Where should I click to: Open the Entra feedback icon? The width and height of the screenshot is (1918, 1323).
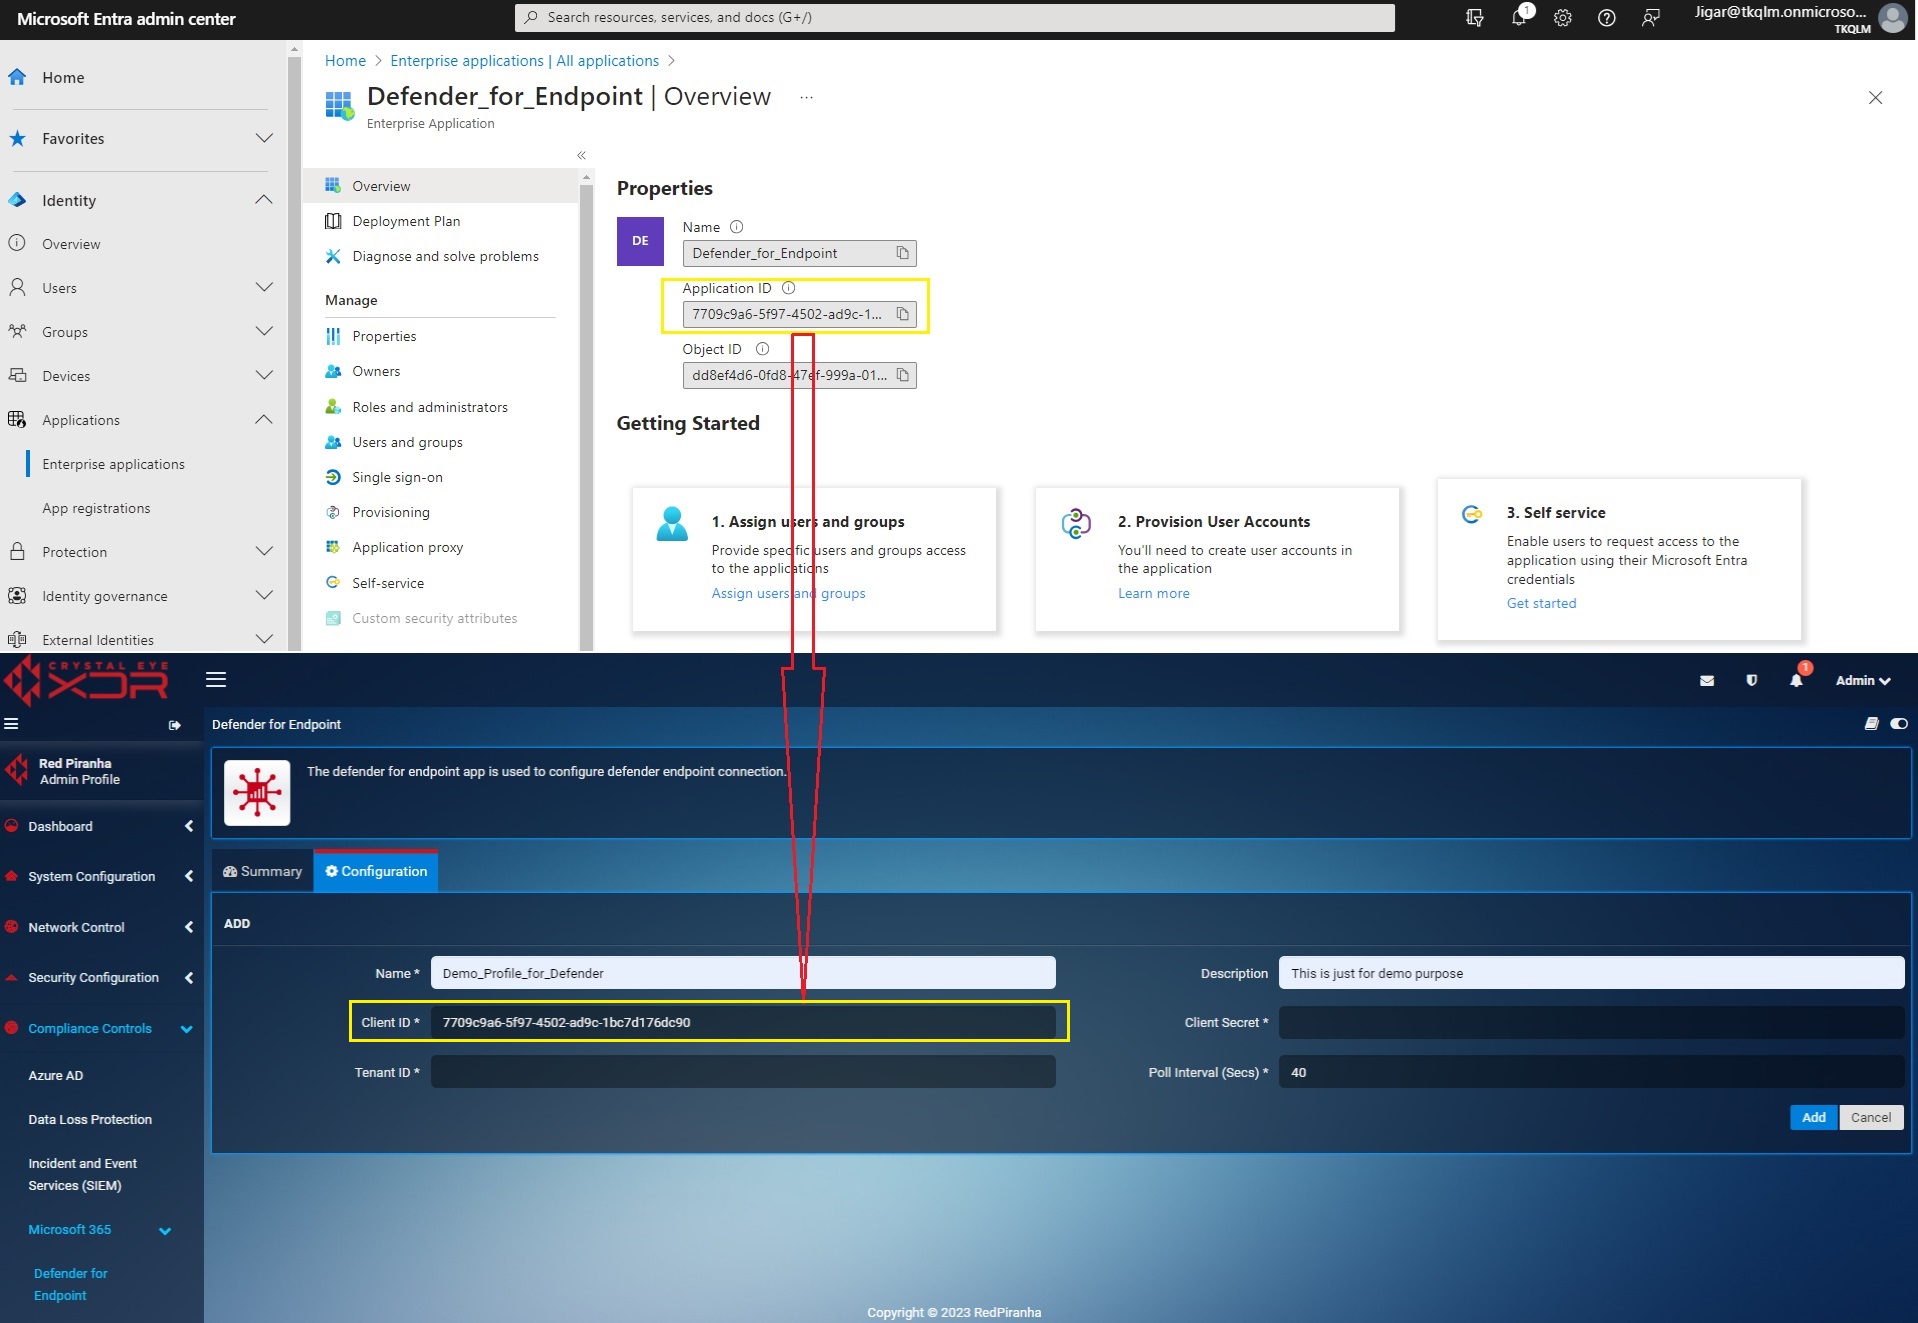(1651, 17)
